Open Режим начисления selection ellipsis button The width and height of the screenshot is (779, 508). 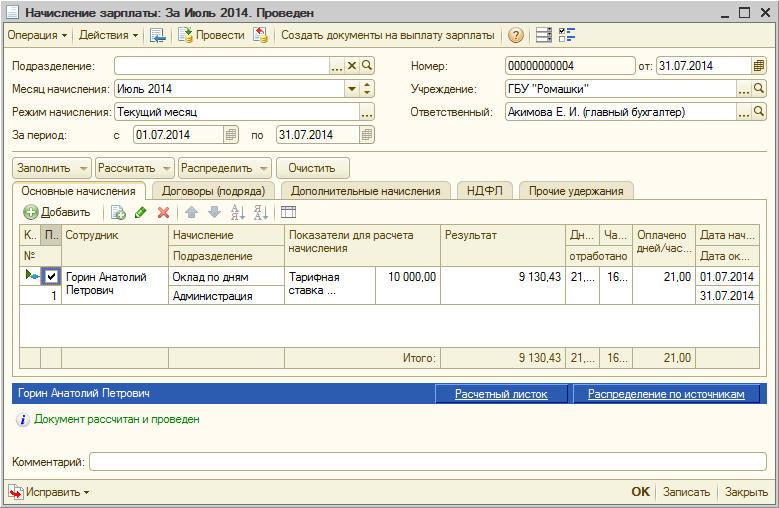click(x=367, y=112)
